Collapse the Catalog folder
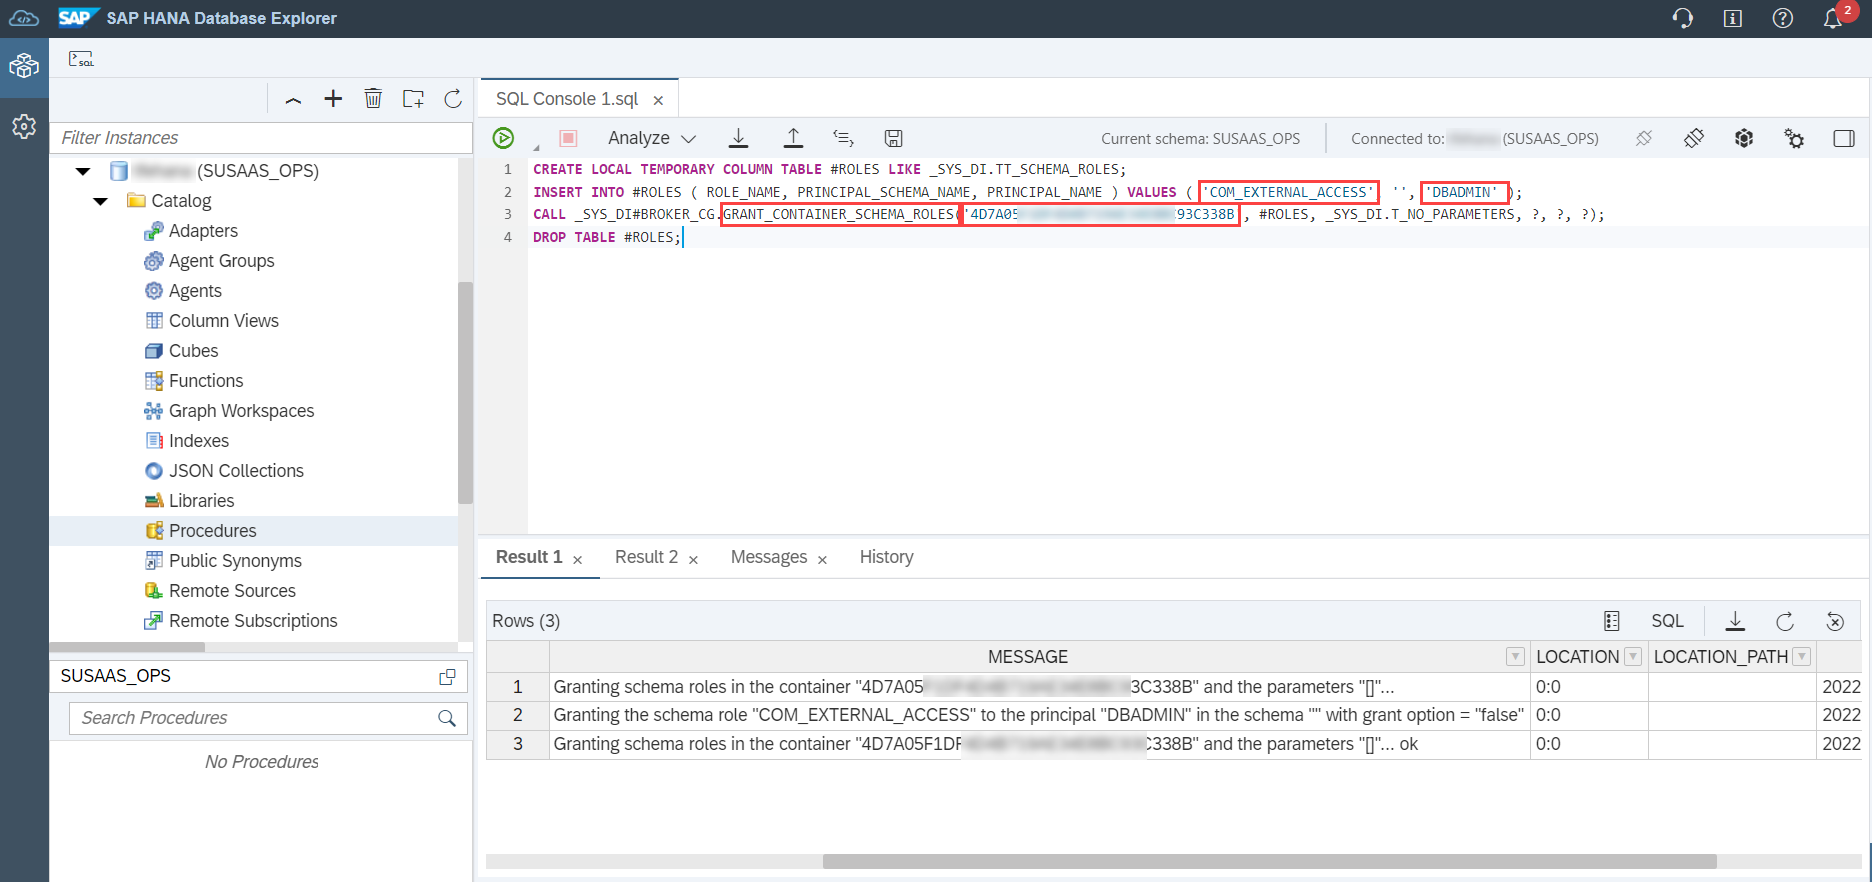The image size is (1872, 882). tap(100, 201)
